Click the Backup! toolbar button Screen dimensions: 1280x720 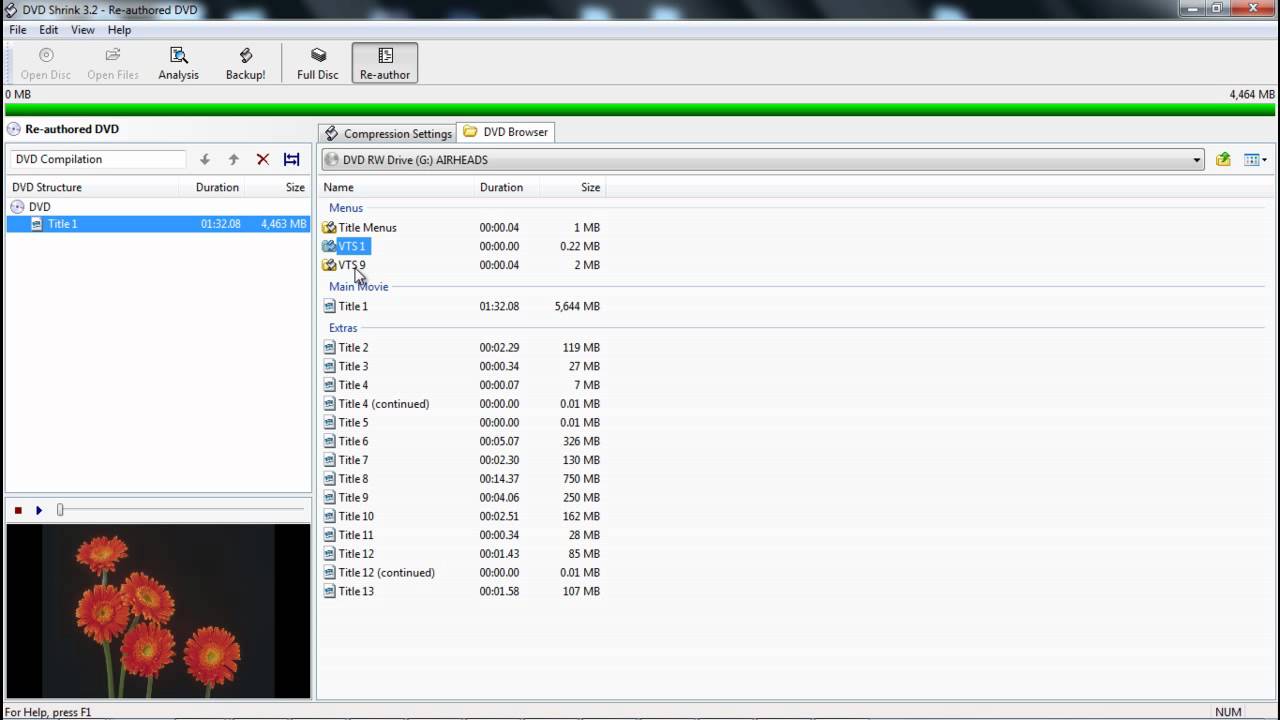click(245, 63)
